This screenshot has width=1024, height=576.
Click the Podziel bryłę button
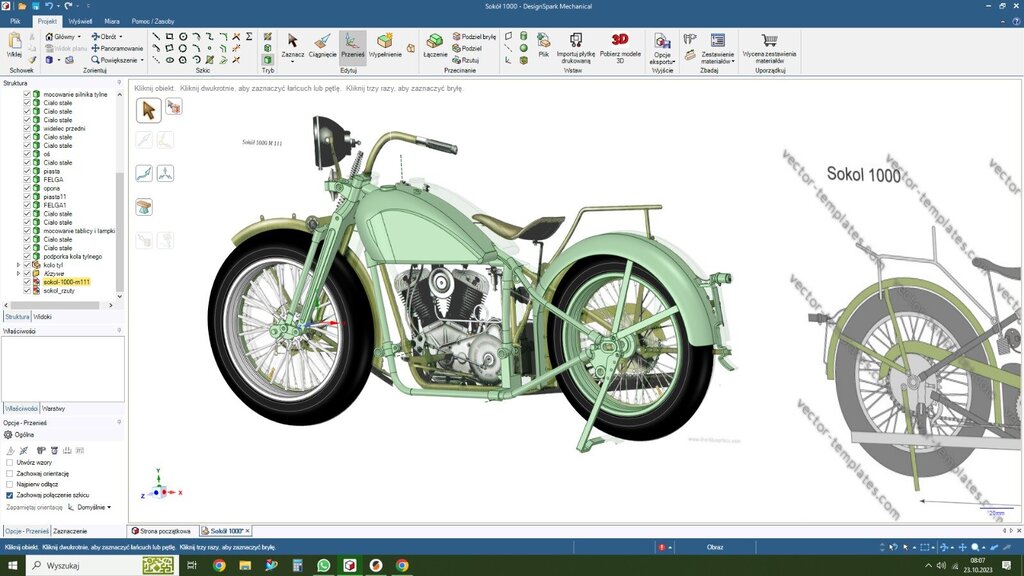(472, 36)
